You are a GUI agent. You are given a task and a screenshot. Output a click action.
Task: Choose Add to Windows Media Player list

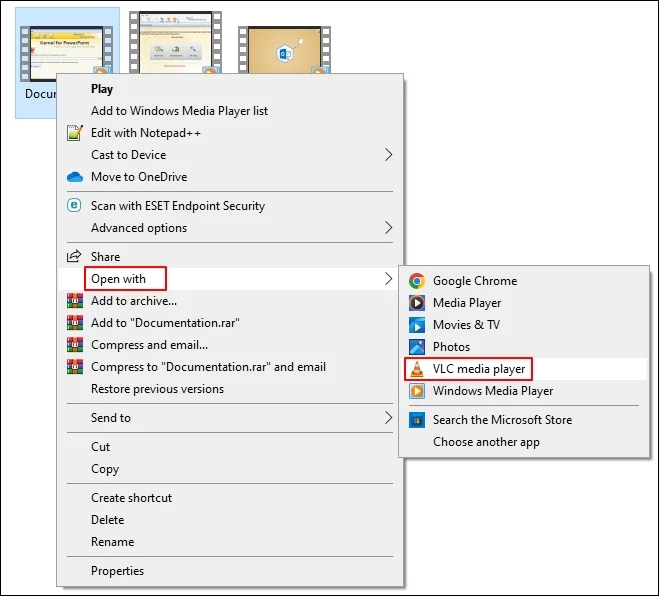(x=179, y=111)
